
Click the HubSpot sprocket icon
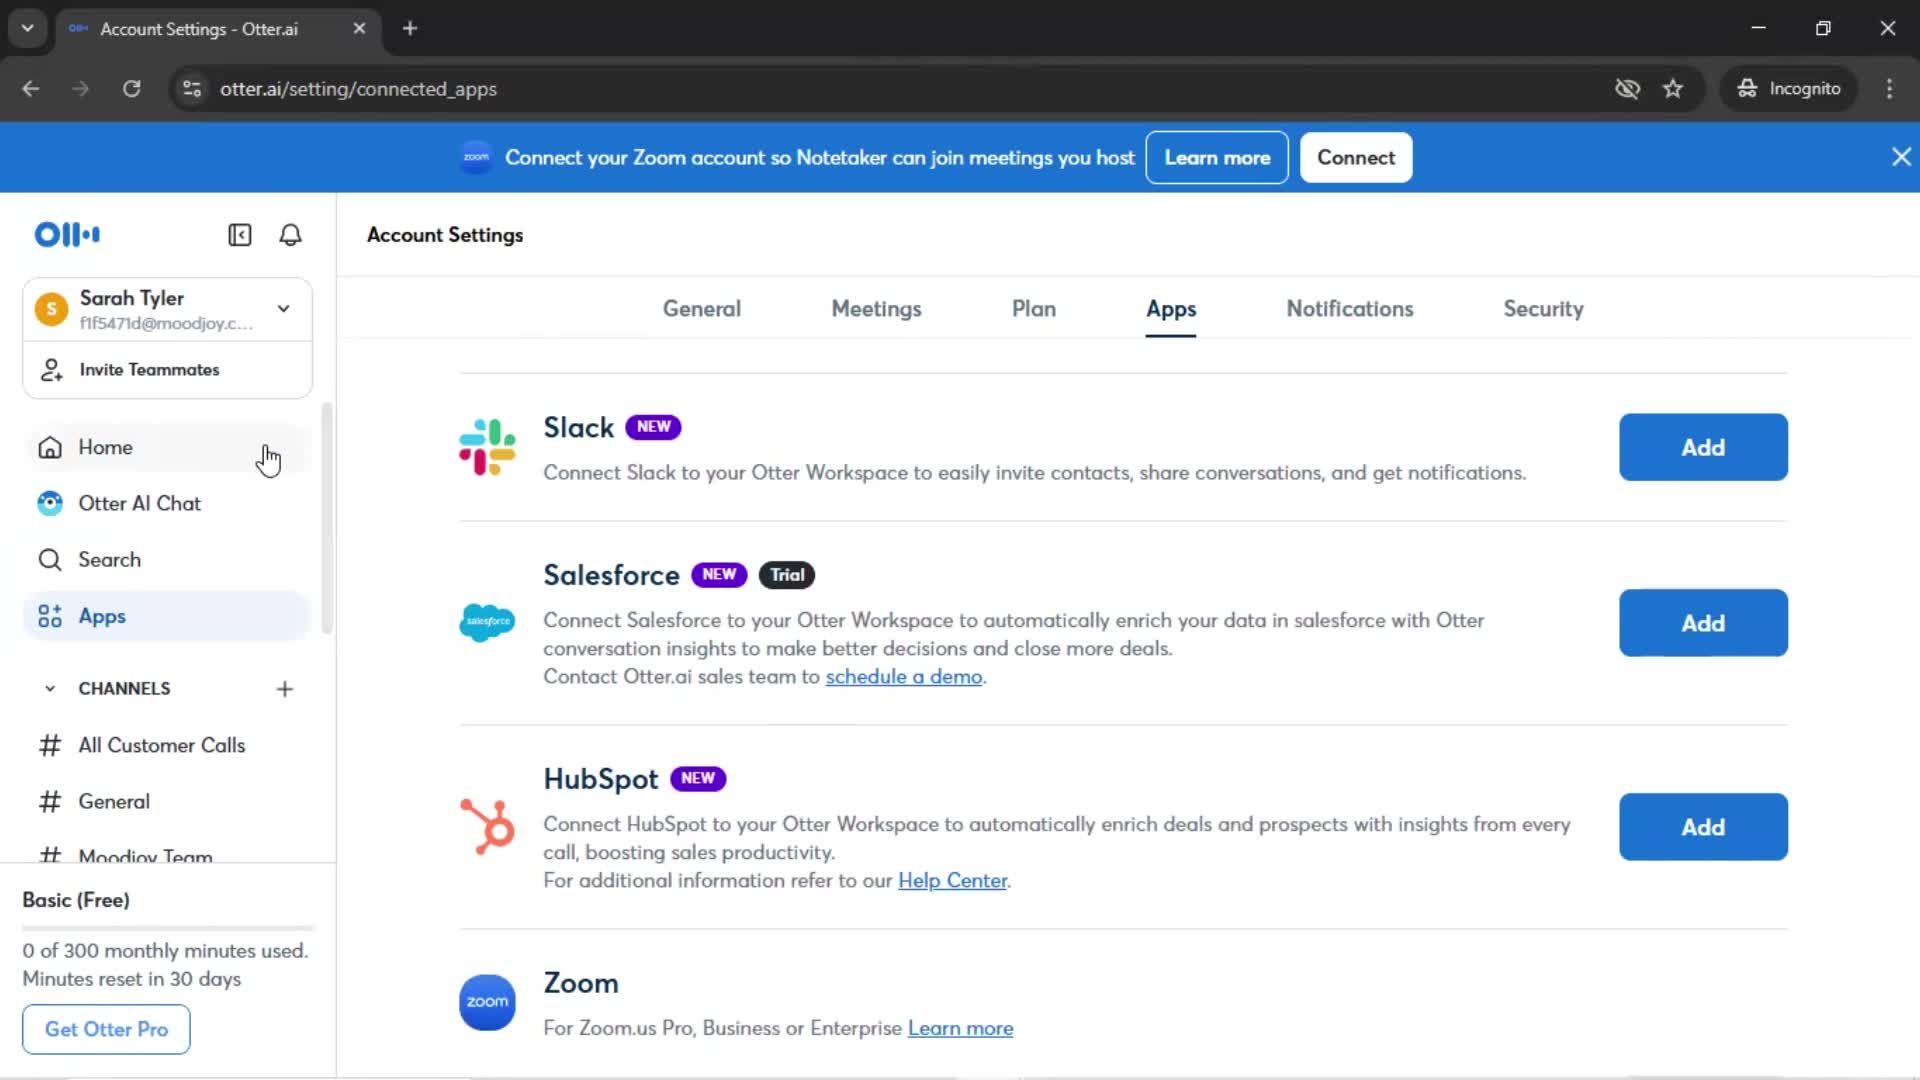(x=487, y=827)
